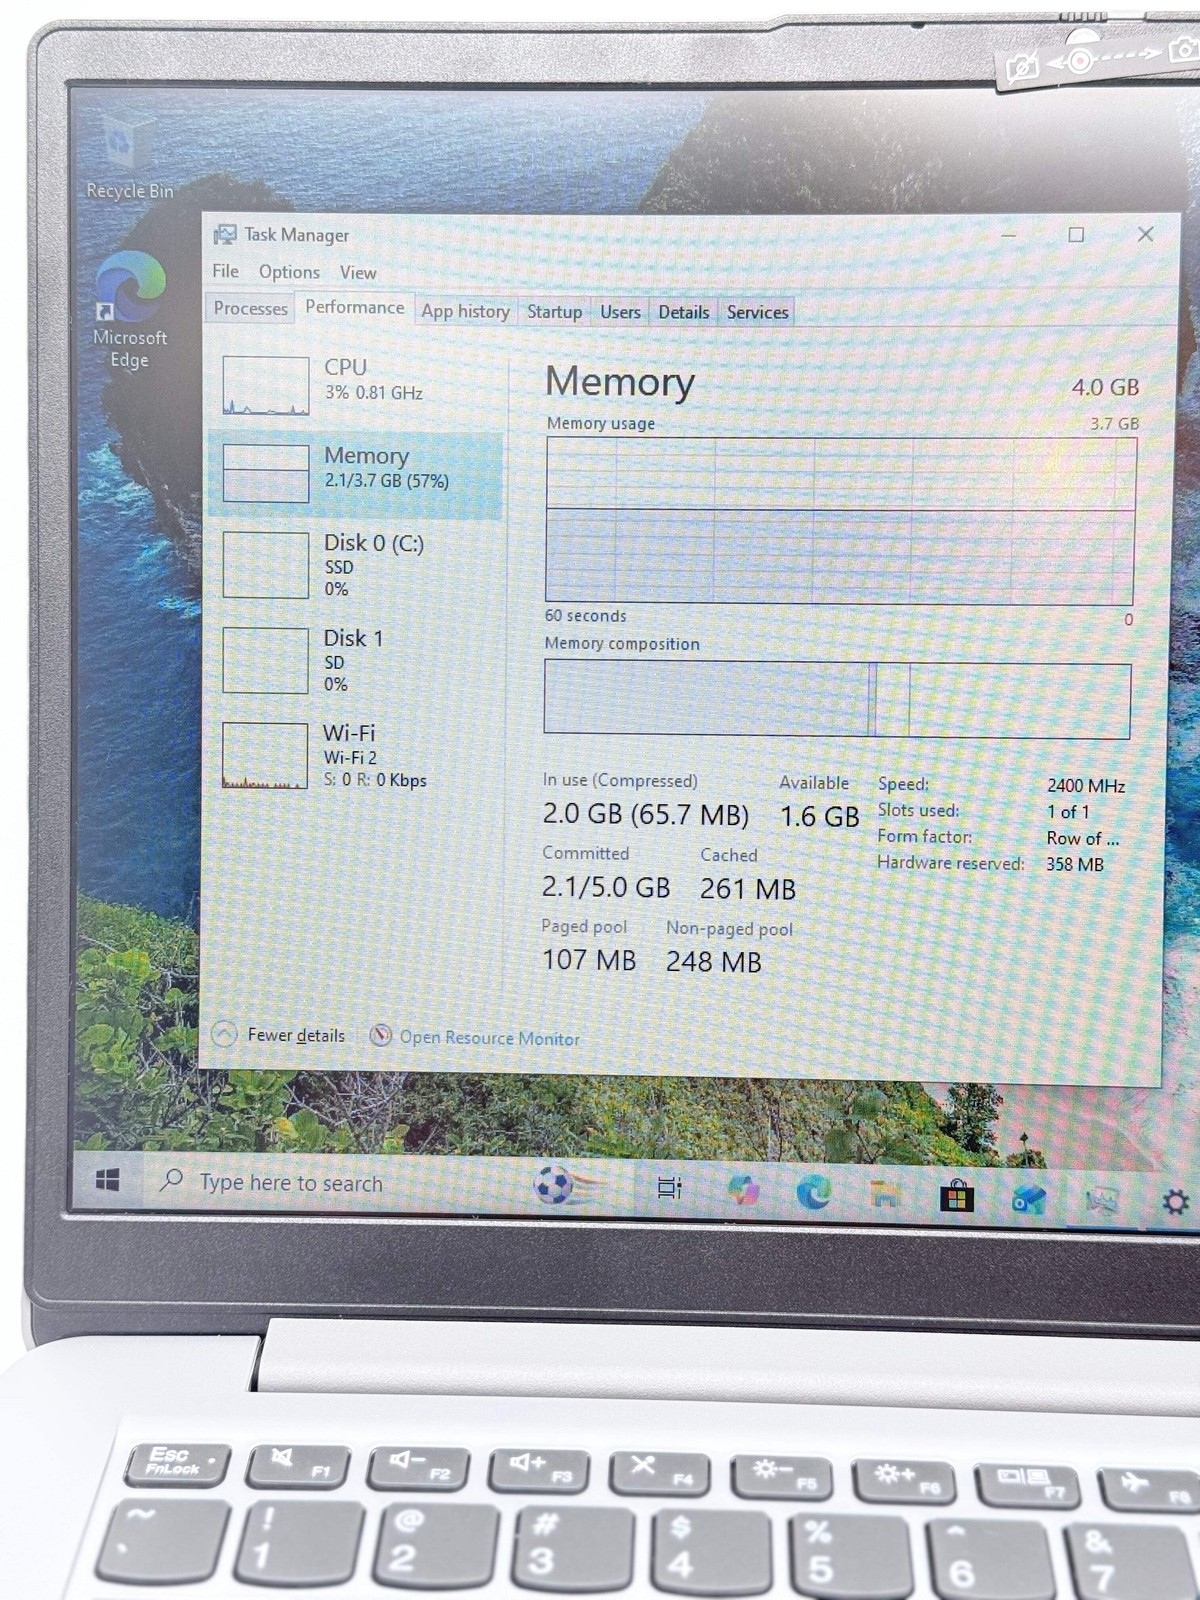This screenshot has height=1600, width=1200.
Task: Click the Disk 0 (C:) label
Action: click(374, 543)
